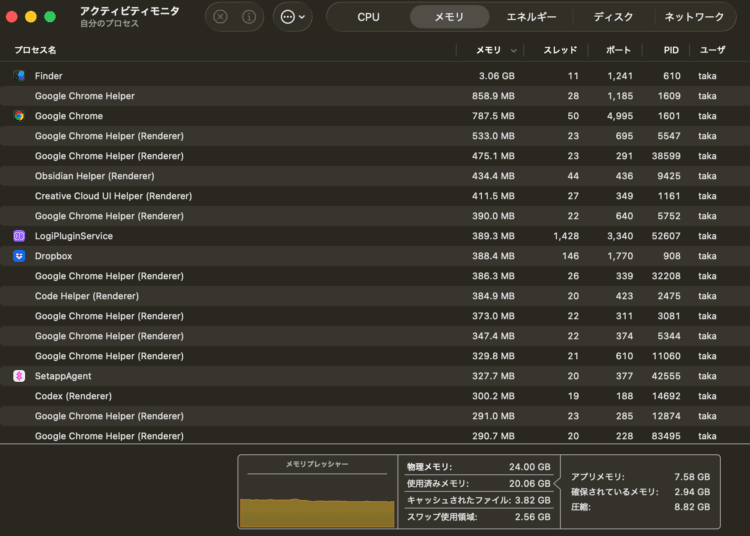Click the 390.0 MB memory value
The image size is (750, 536).
pyautogui.click(x=493, y=216)
